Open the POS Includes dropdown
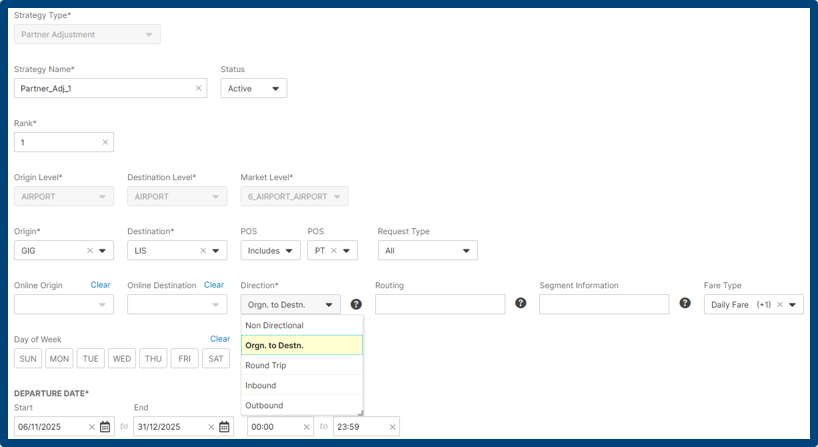Screen dimensions: 818x447 pos(270,250)
